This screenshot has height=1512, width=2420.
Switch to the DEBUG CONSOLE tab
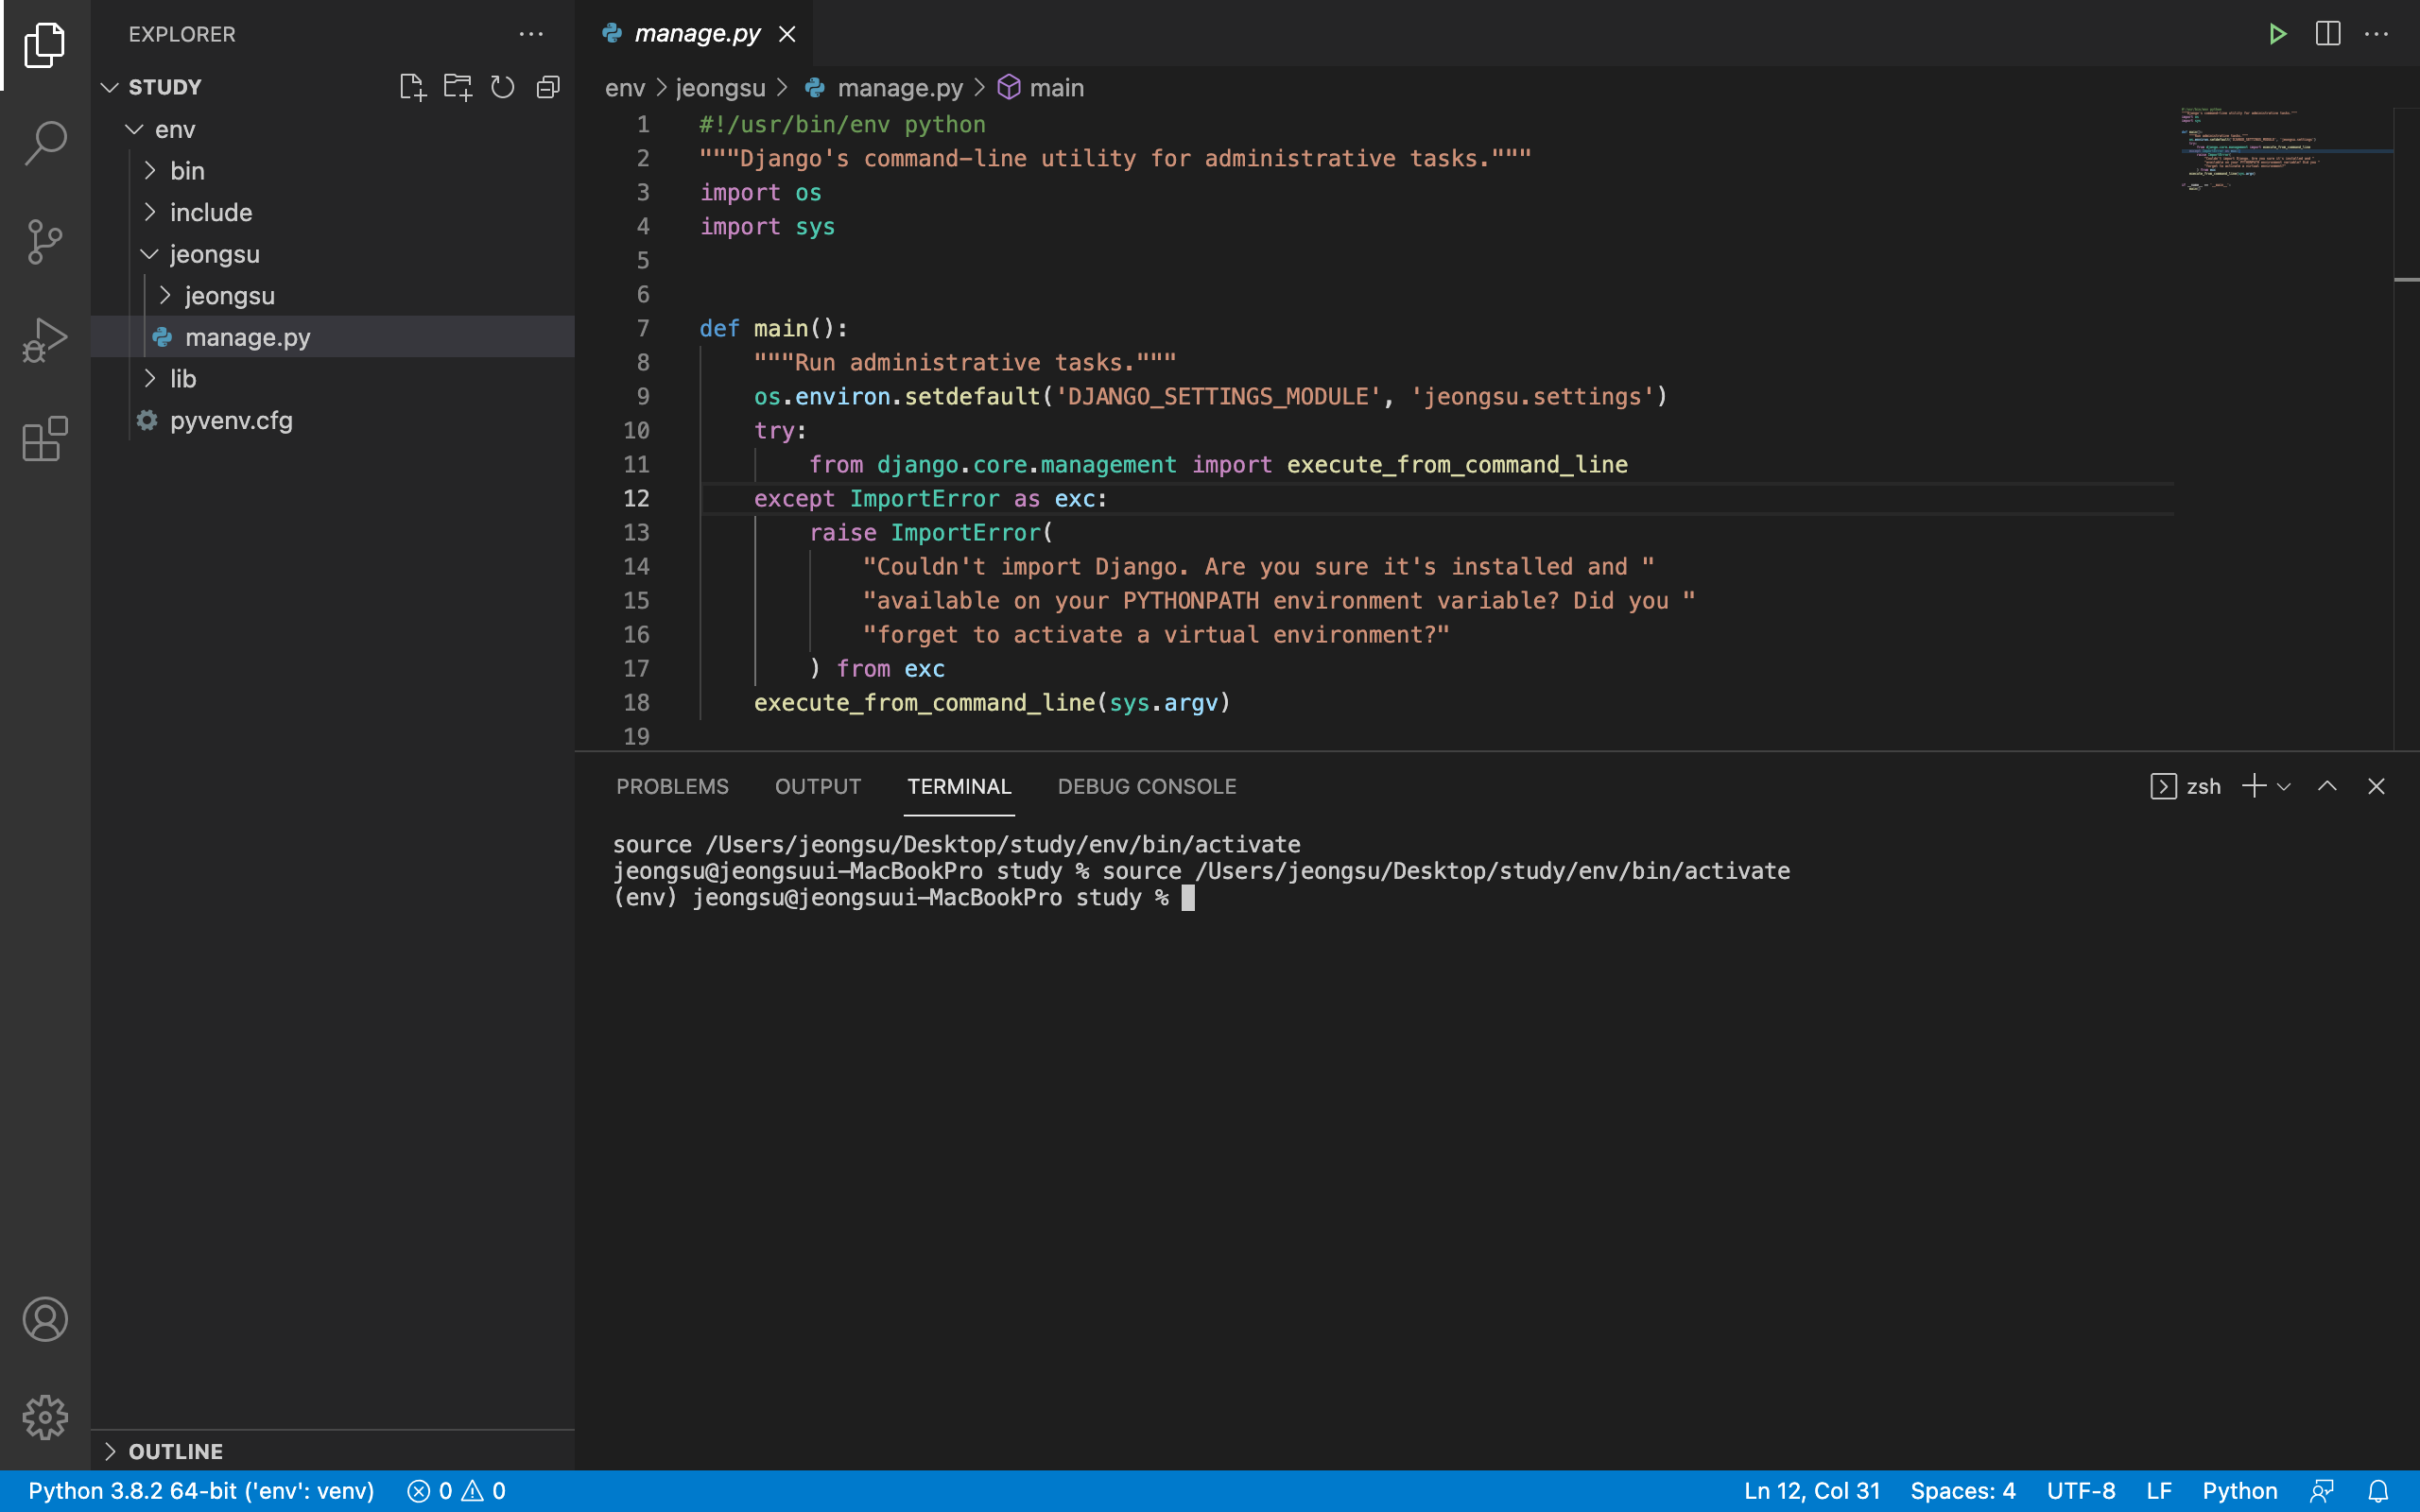point(1146,786)
